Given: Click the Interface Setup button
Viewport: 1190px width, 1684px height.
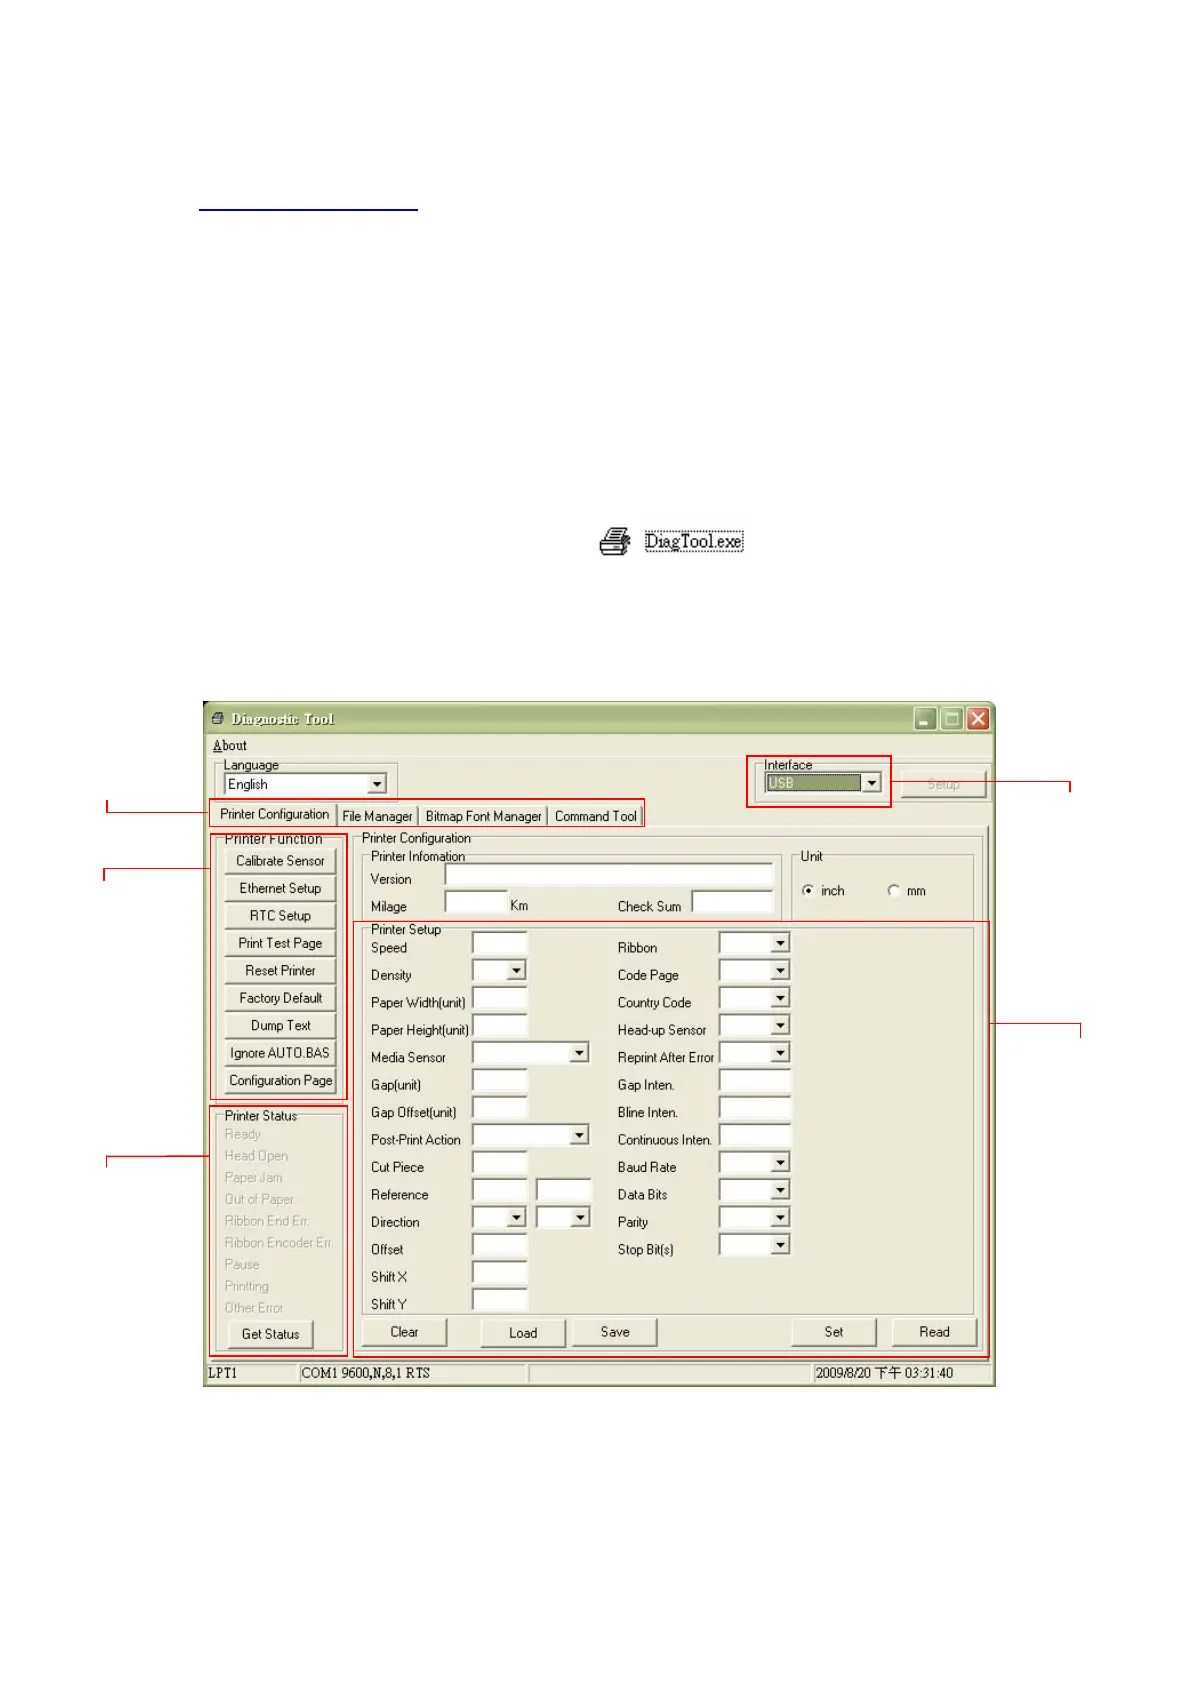Looking at the screenshot, I should pos(943,784).
